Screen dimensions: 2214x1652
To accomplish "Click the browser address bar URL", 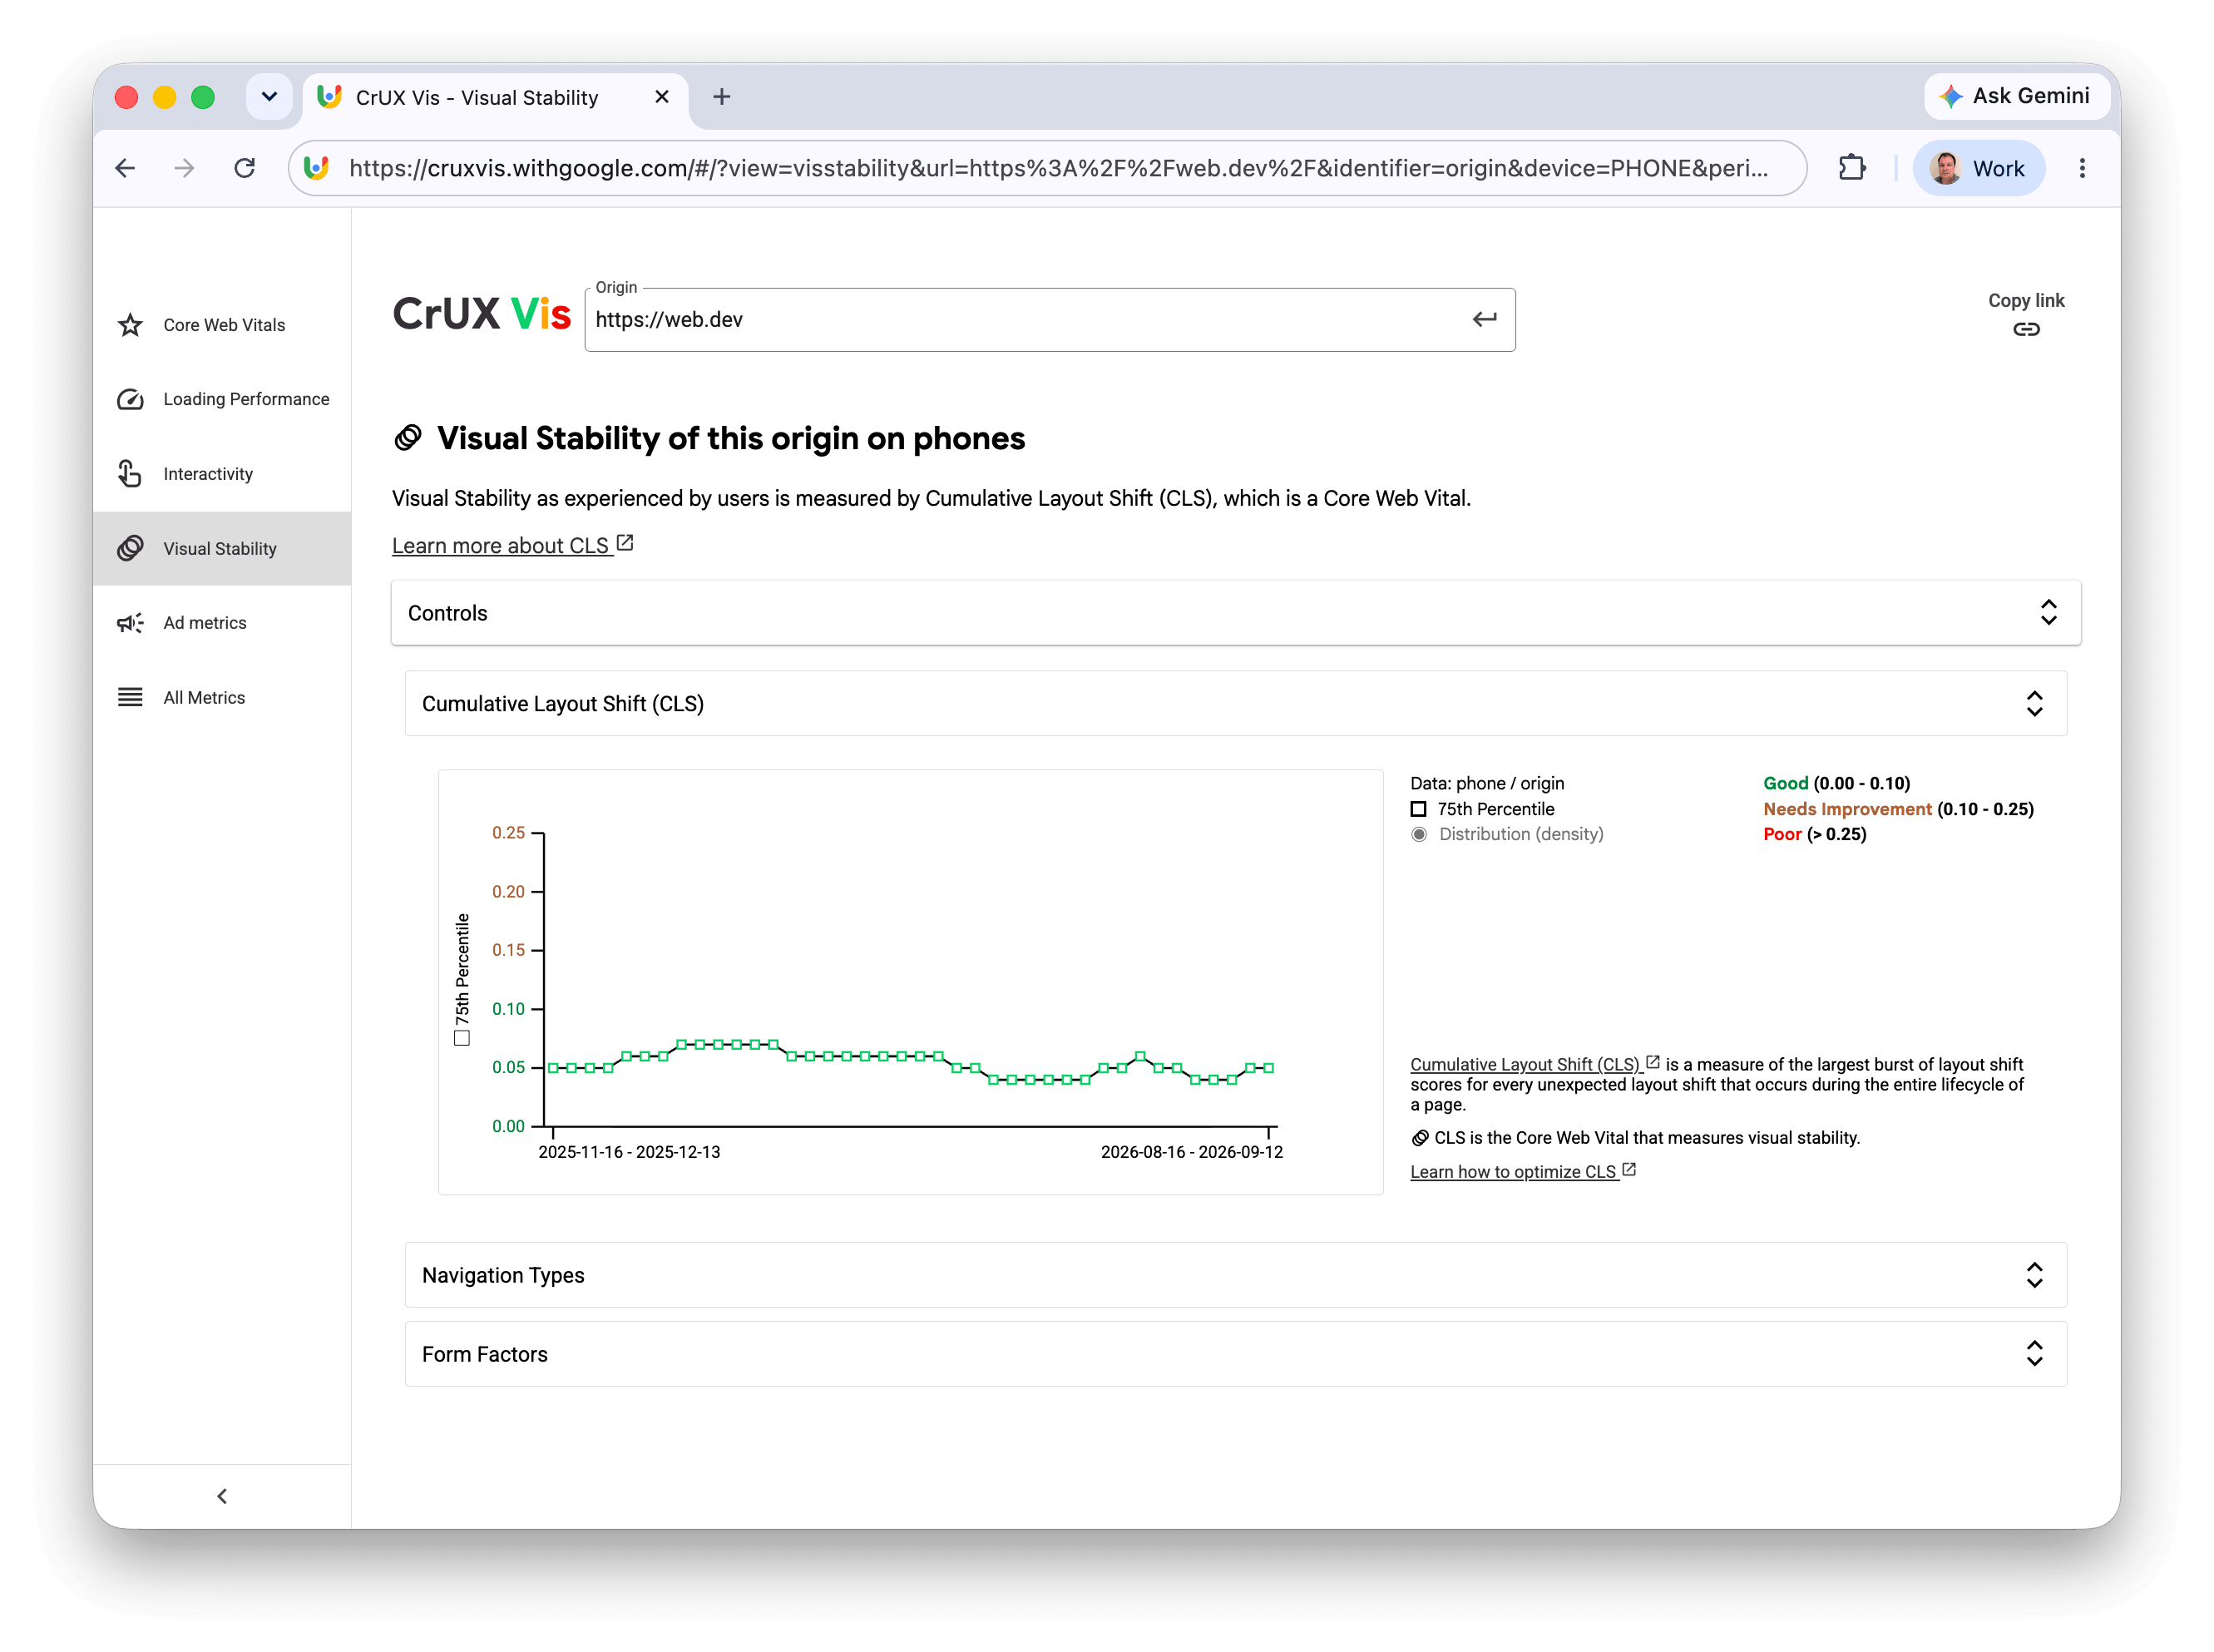I will tap(1058, 168).
